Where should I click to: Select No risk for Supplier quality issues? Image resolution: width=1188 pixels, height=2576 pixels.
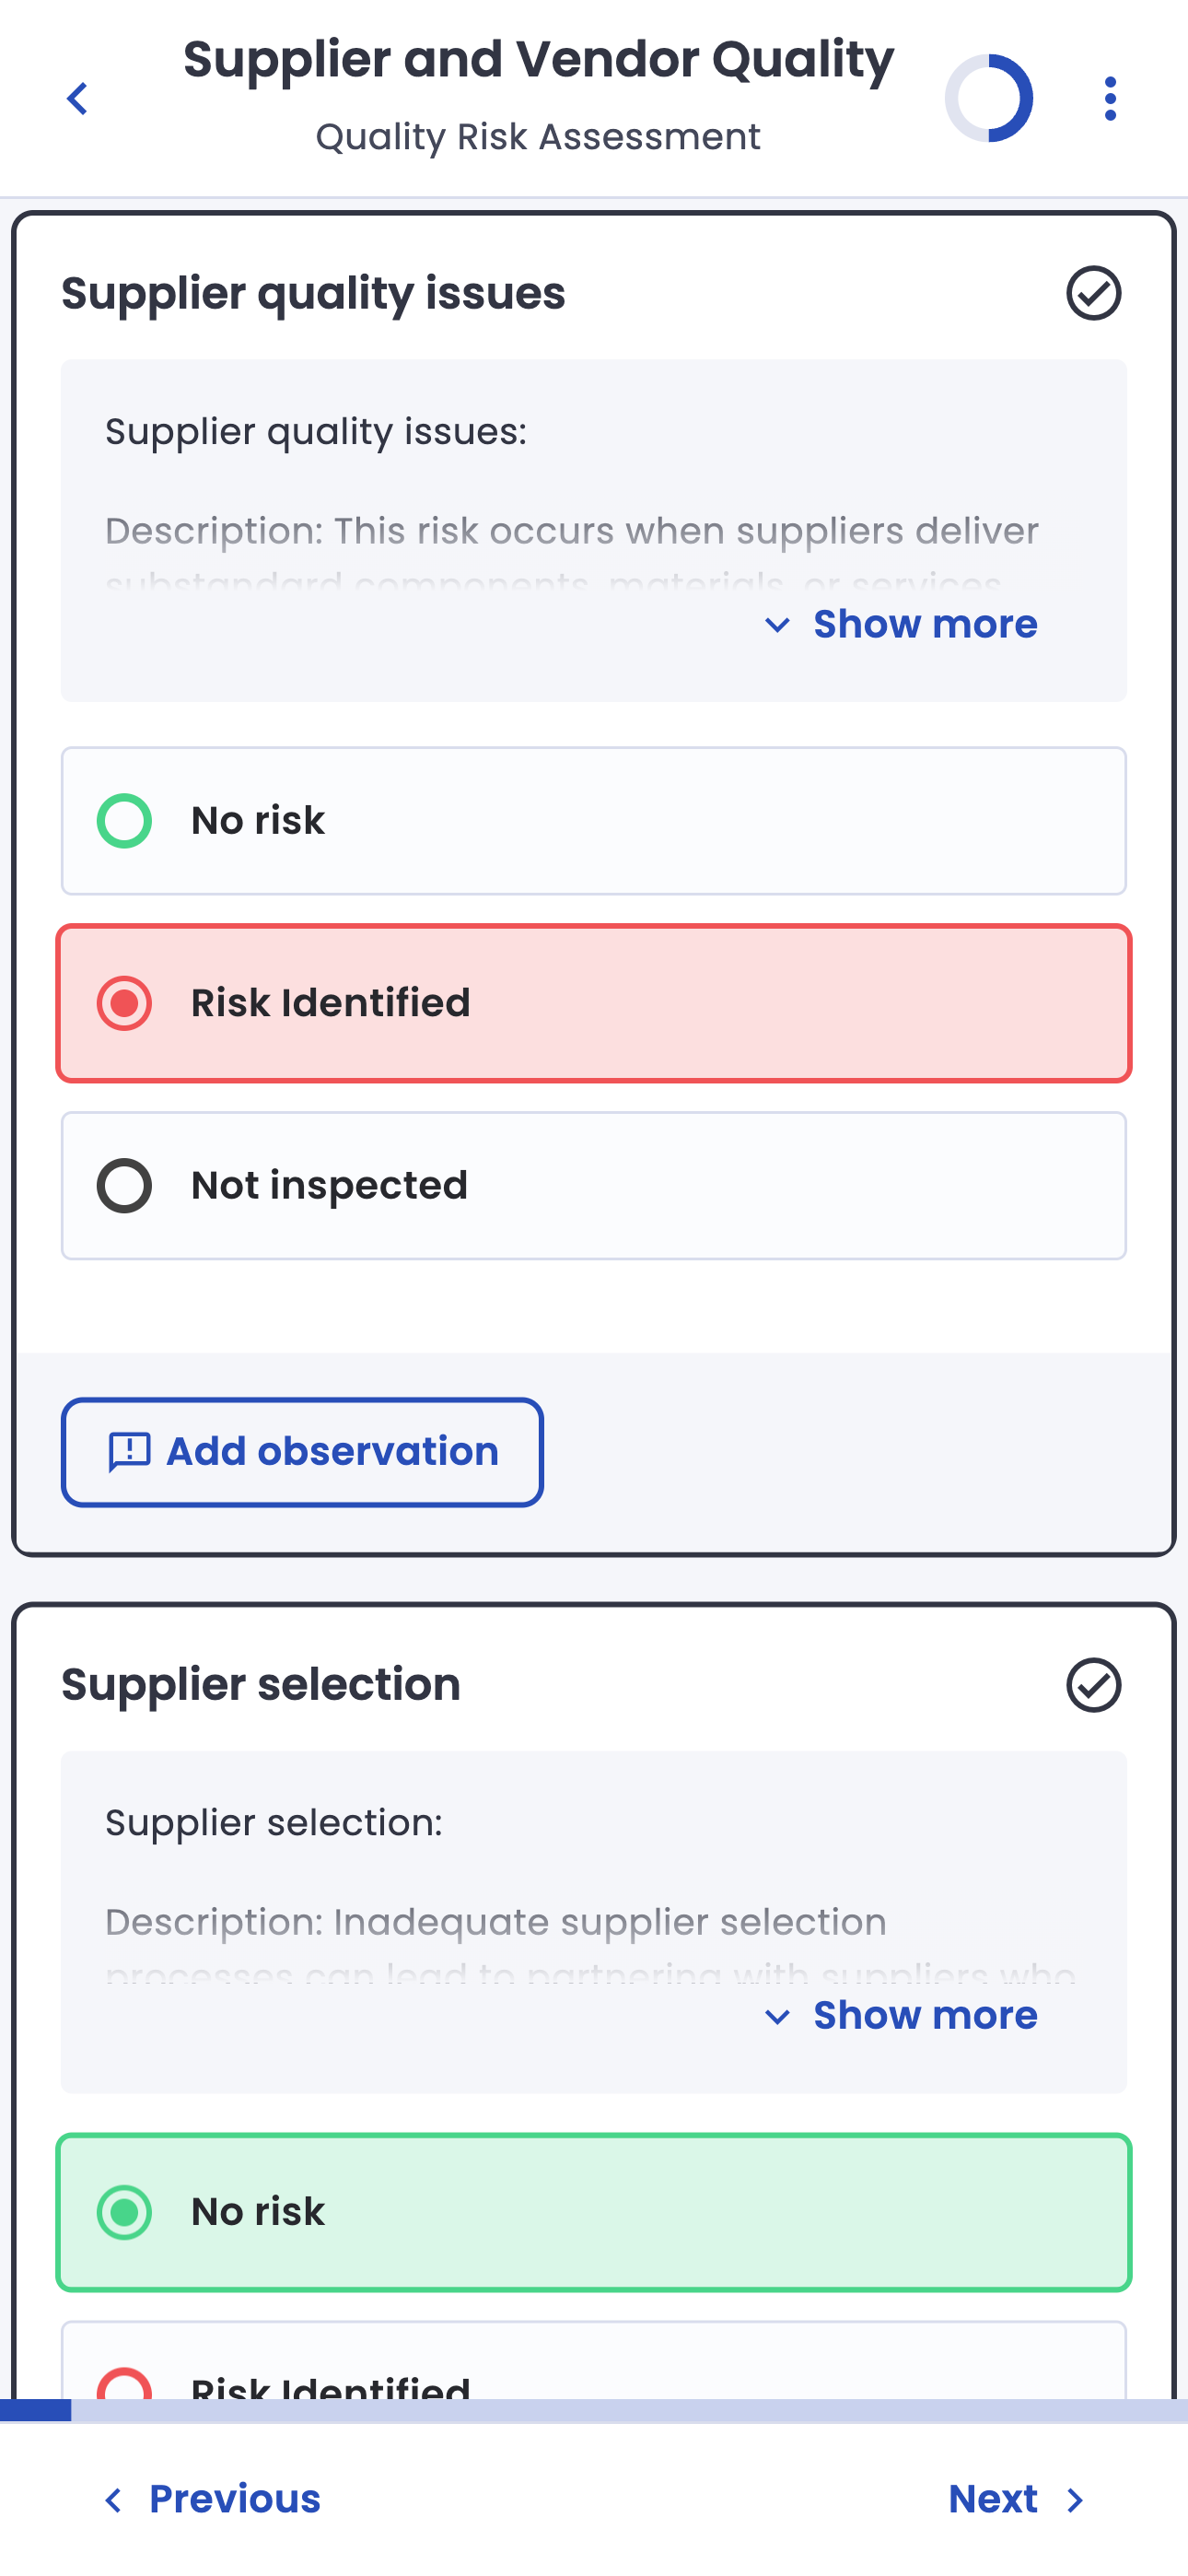coord(593,821)
